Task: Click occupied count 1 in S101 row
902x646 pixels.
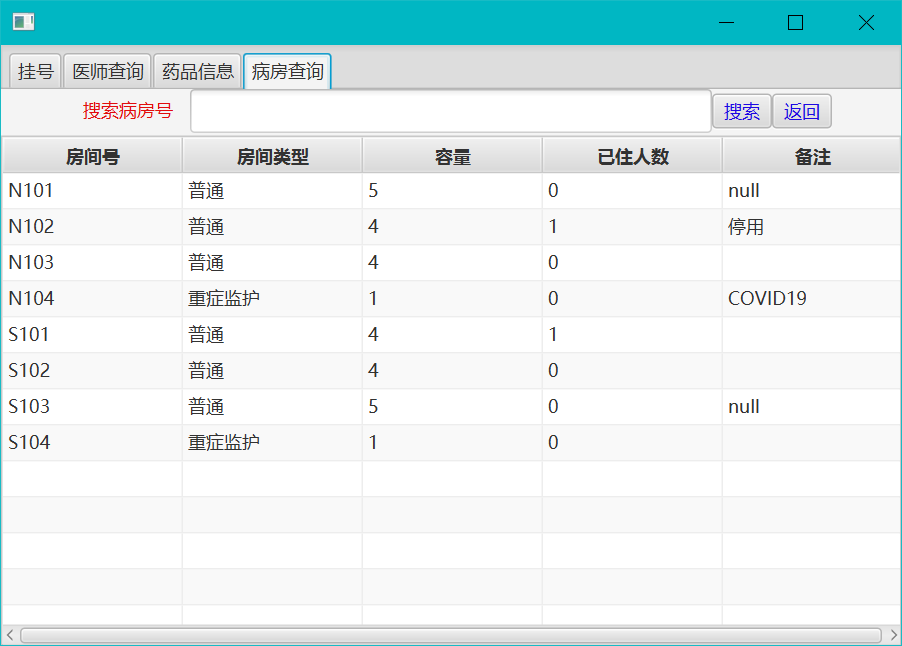Action: pos(553,334)
